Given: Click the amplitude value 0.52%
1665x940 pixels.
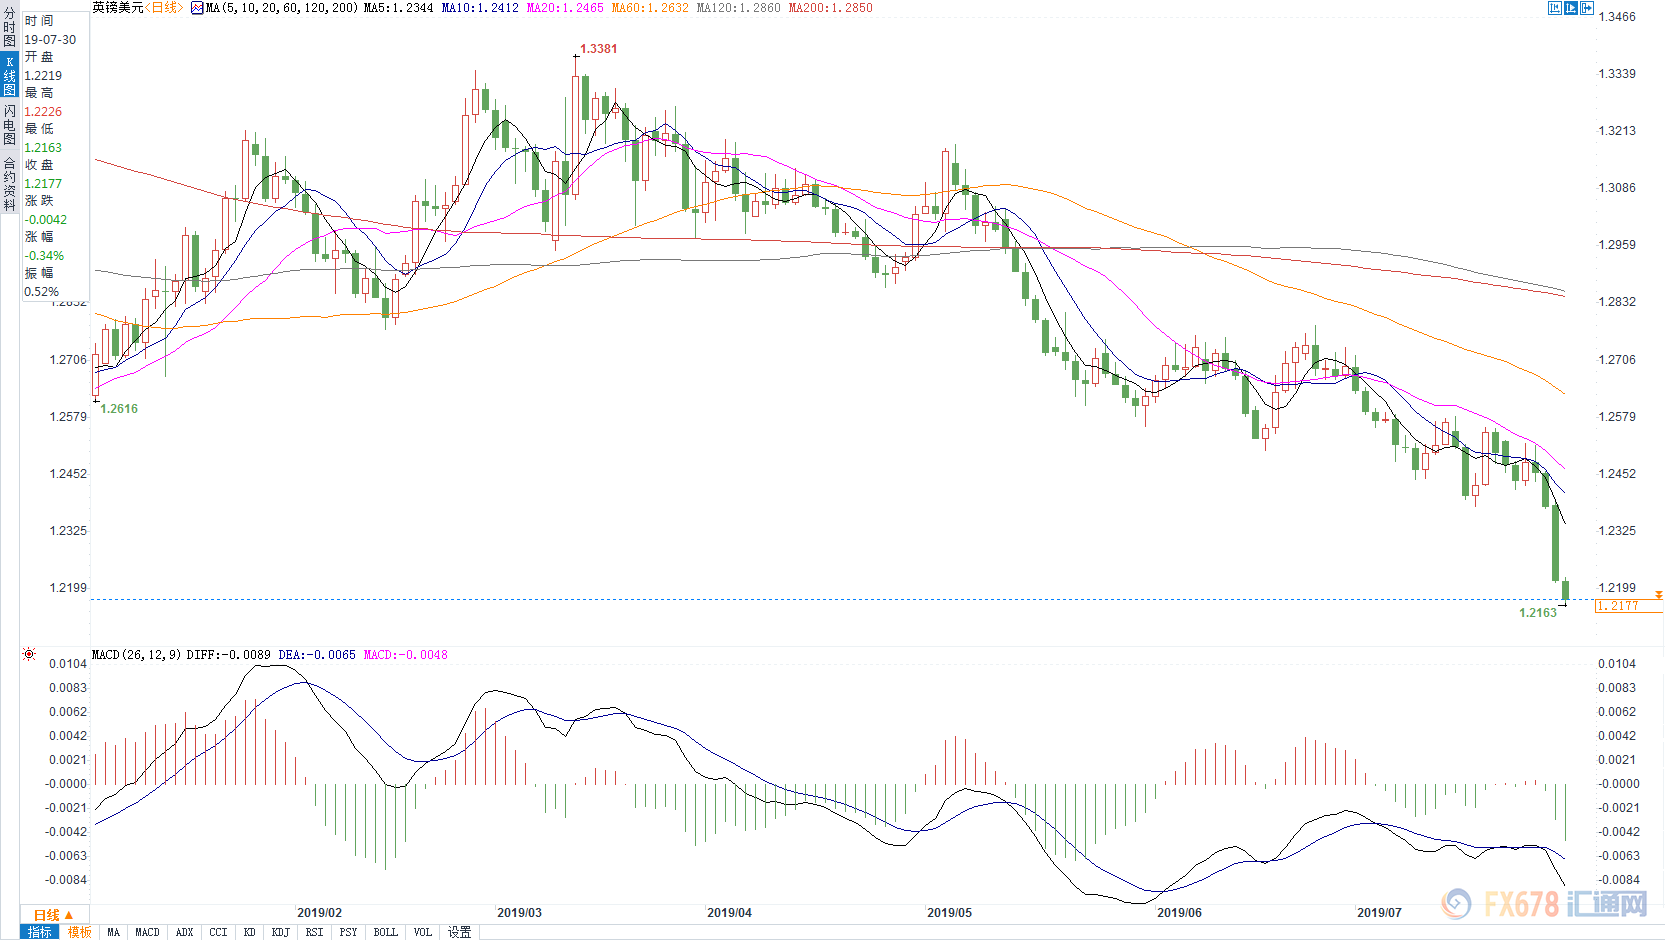Looking at the screenshot, I should coord(42,292).
